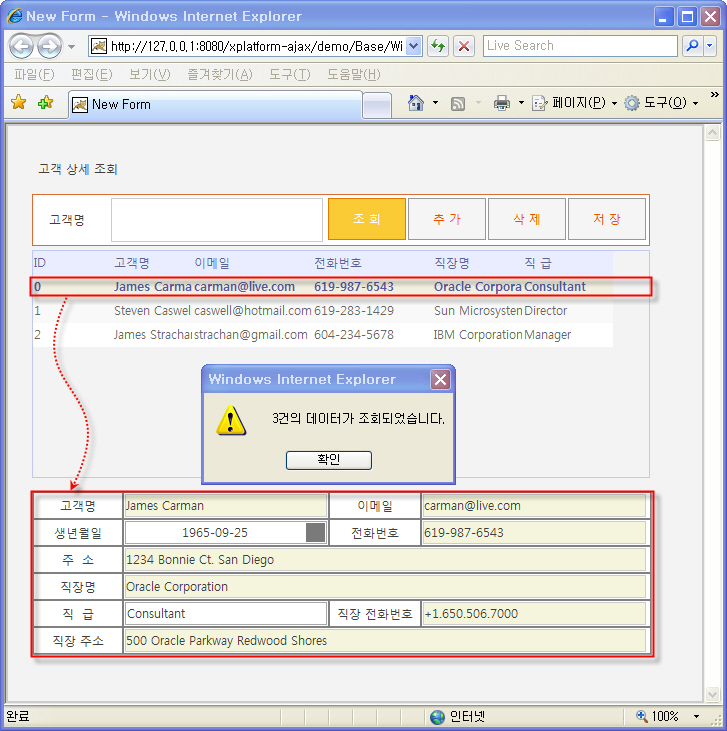Click the 저장 save button
The width and height of the screenshot is (727, 731).
pos(606,219)
